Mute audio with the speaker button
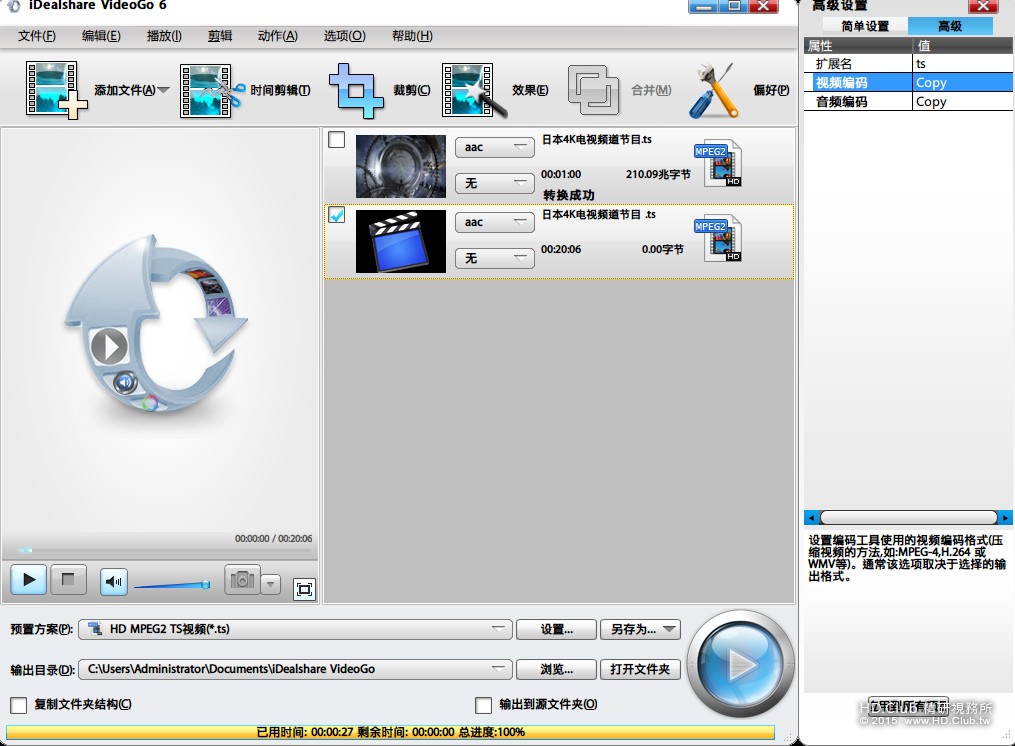Viewport: 1015px width, 746px height. tap(114, 581)
